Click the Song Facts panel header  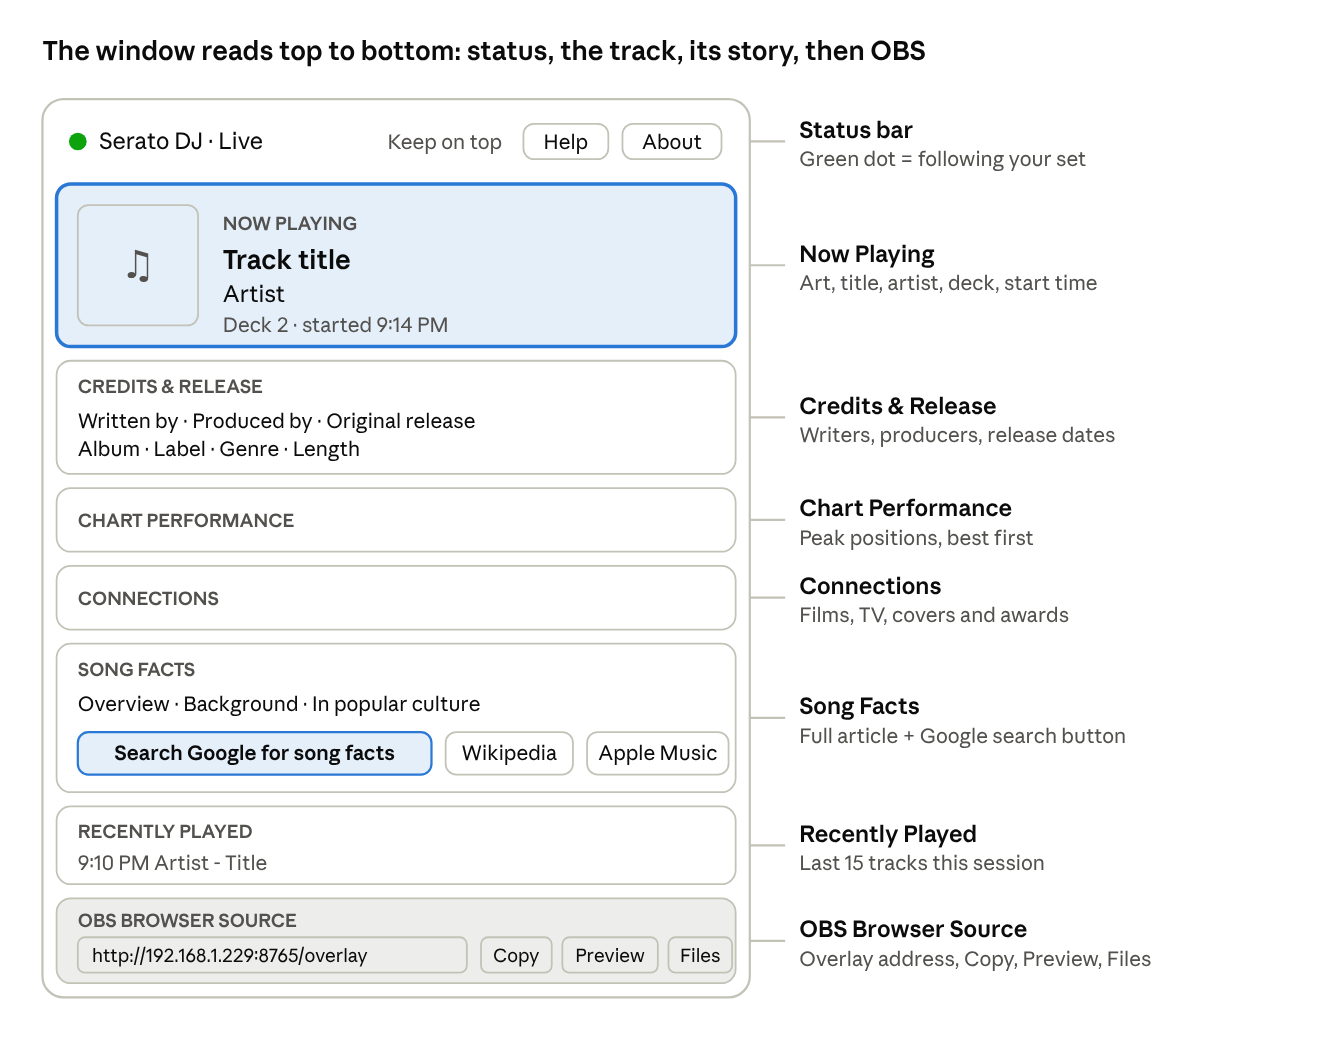(x=136, y=669)
